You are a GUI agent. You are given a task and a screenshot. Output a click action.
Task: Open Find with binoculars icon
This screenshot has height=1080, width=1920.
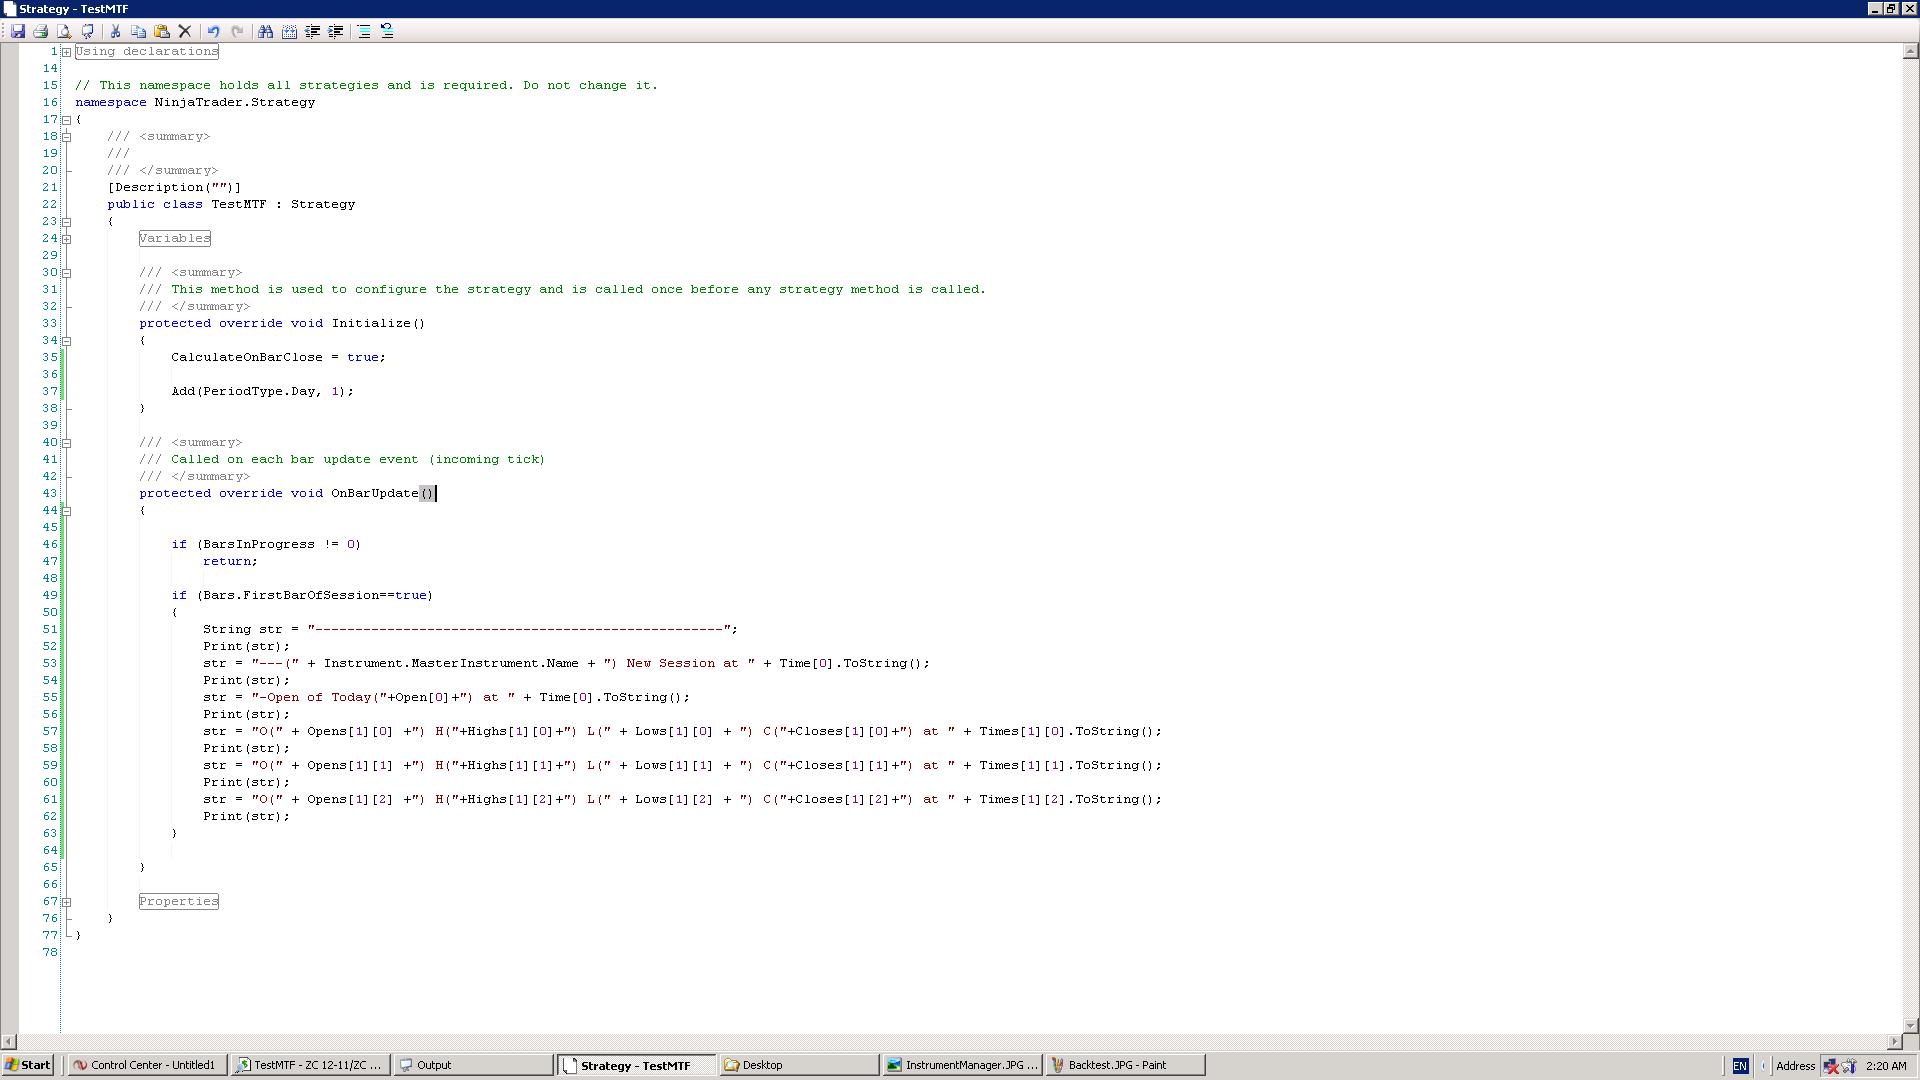click(265, 31)
